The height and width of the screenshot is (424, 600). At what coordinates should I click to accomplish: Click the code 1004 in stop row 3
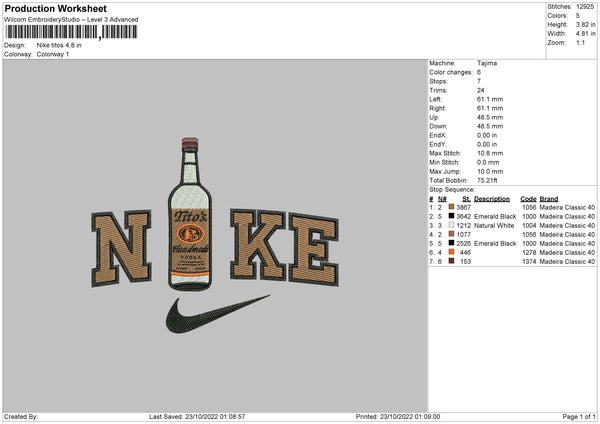point(529,226)
